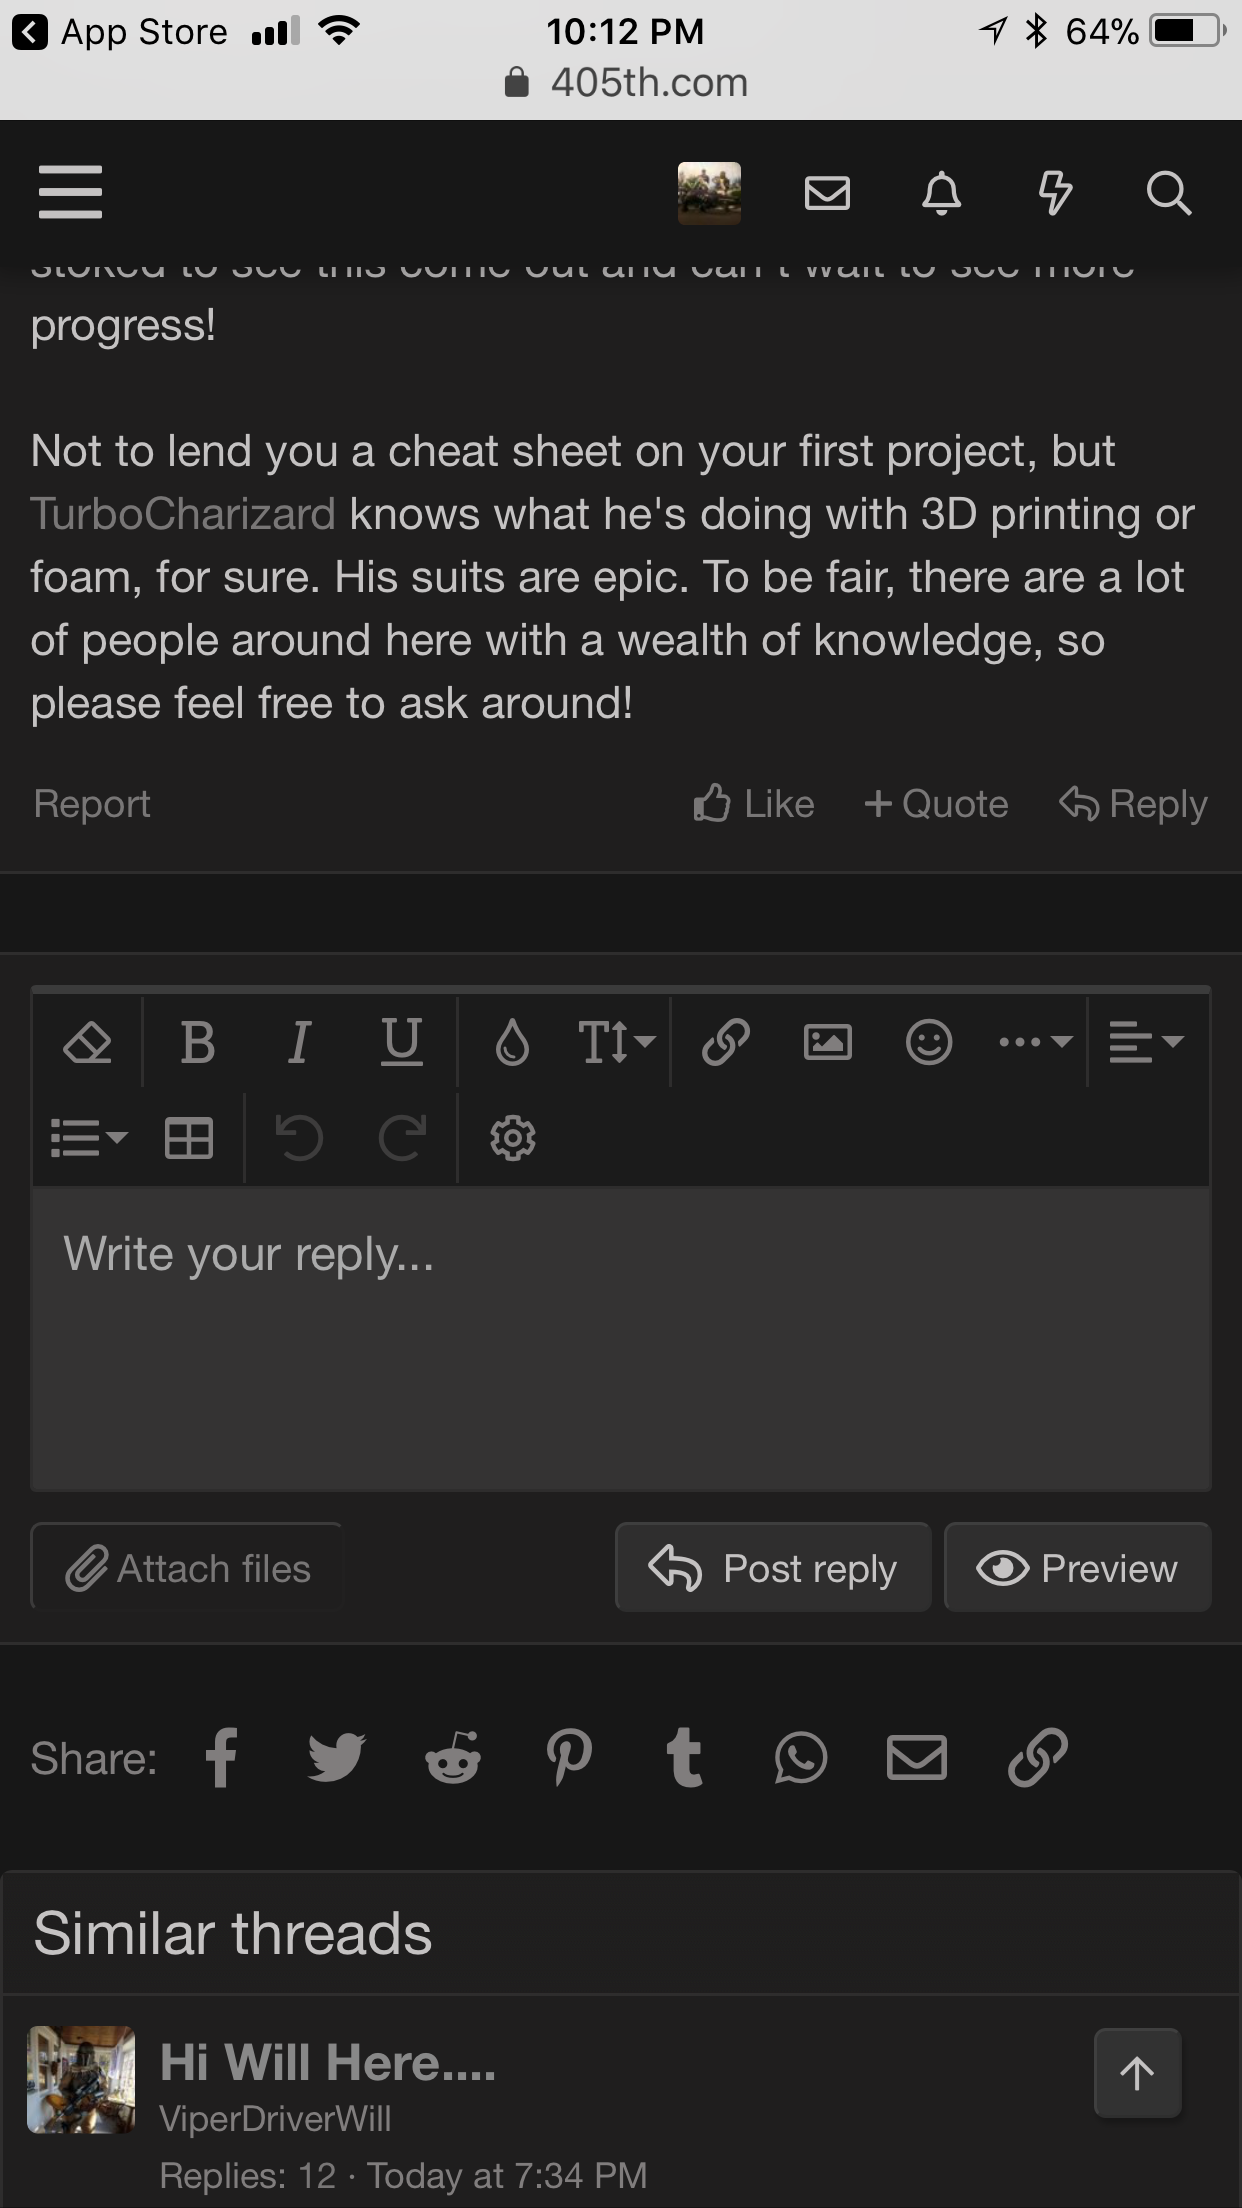Click inside the Write your reply field
1242x2208 pixels.
pyautogui.click(x=621, y=1338)
